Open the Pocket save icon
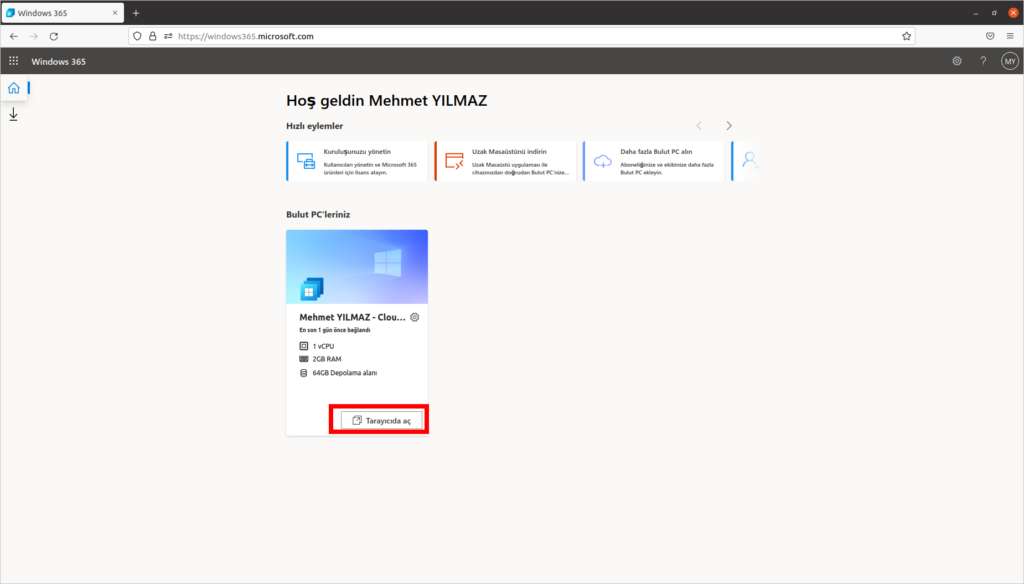Image resolution: width=1024 pixels, height=584 pixels. tap(990, 36)
